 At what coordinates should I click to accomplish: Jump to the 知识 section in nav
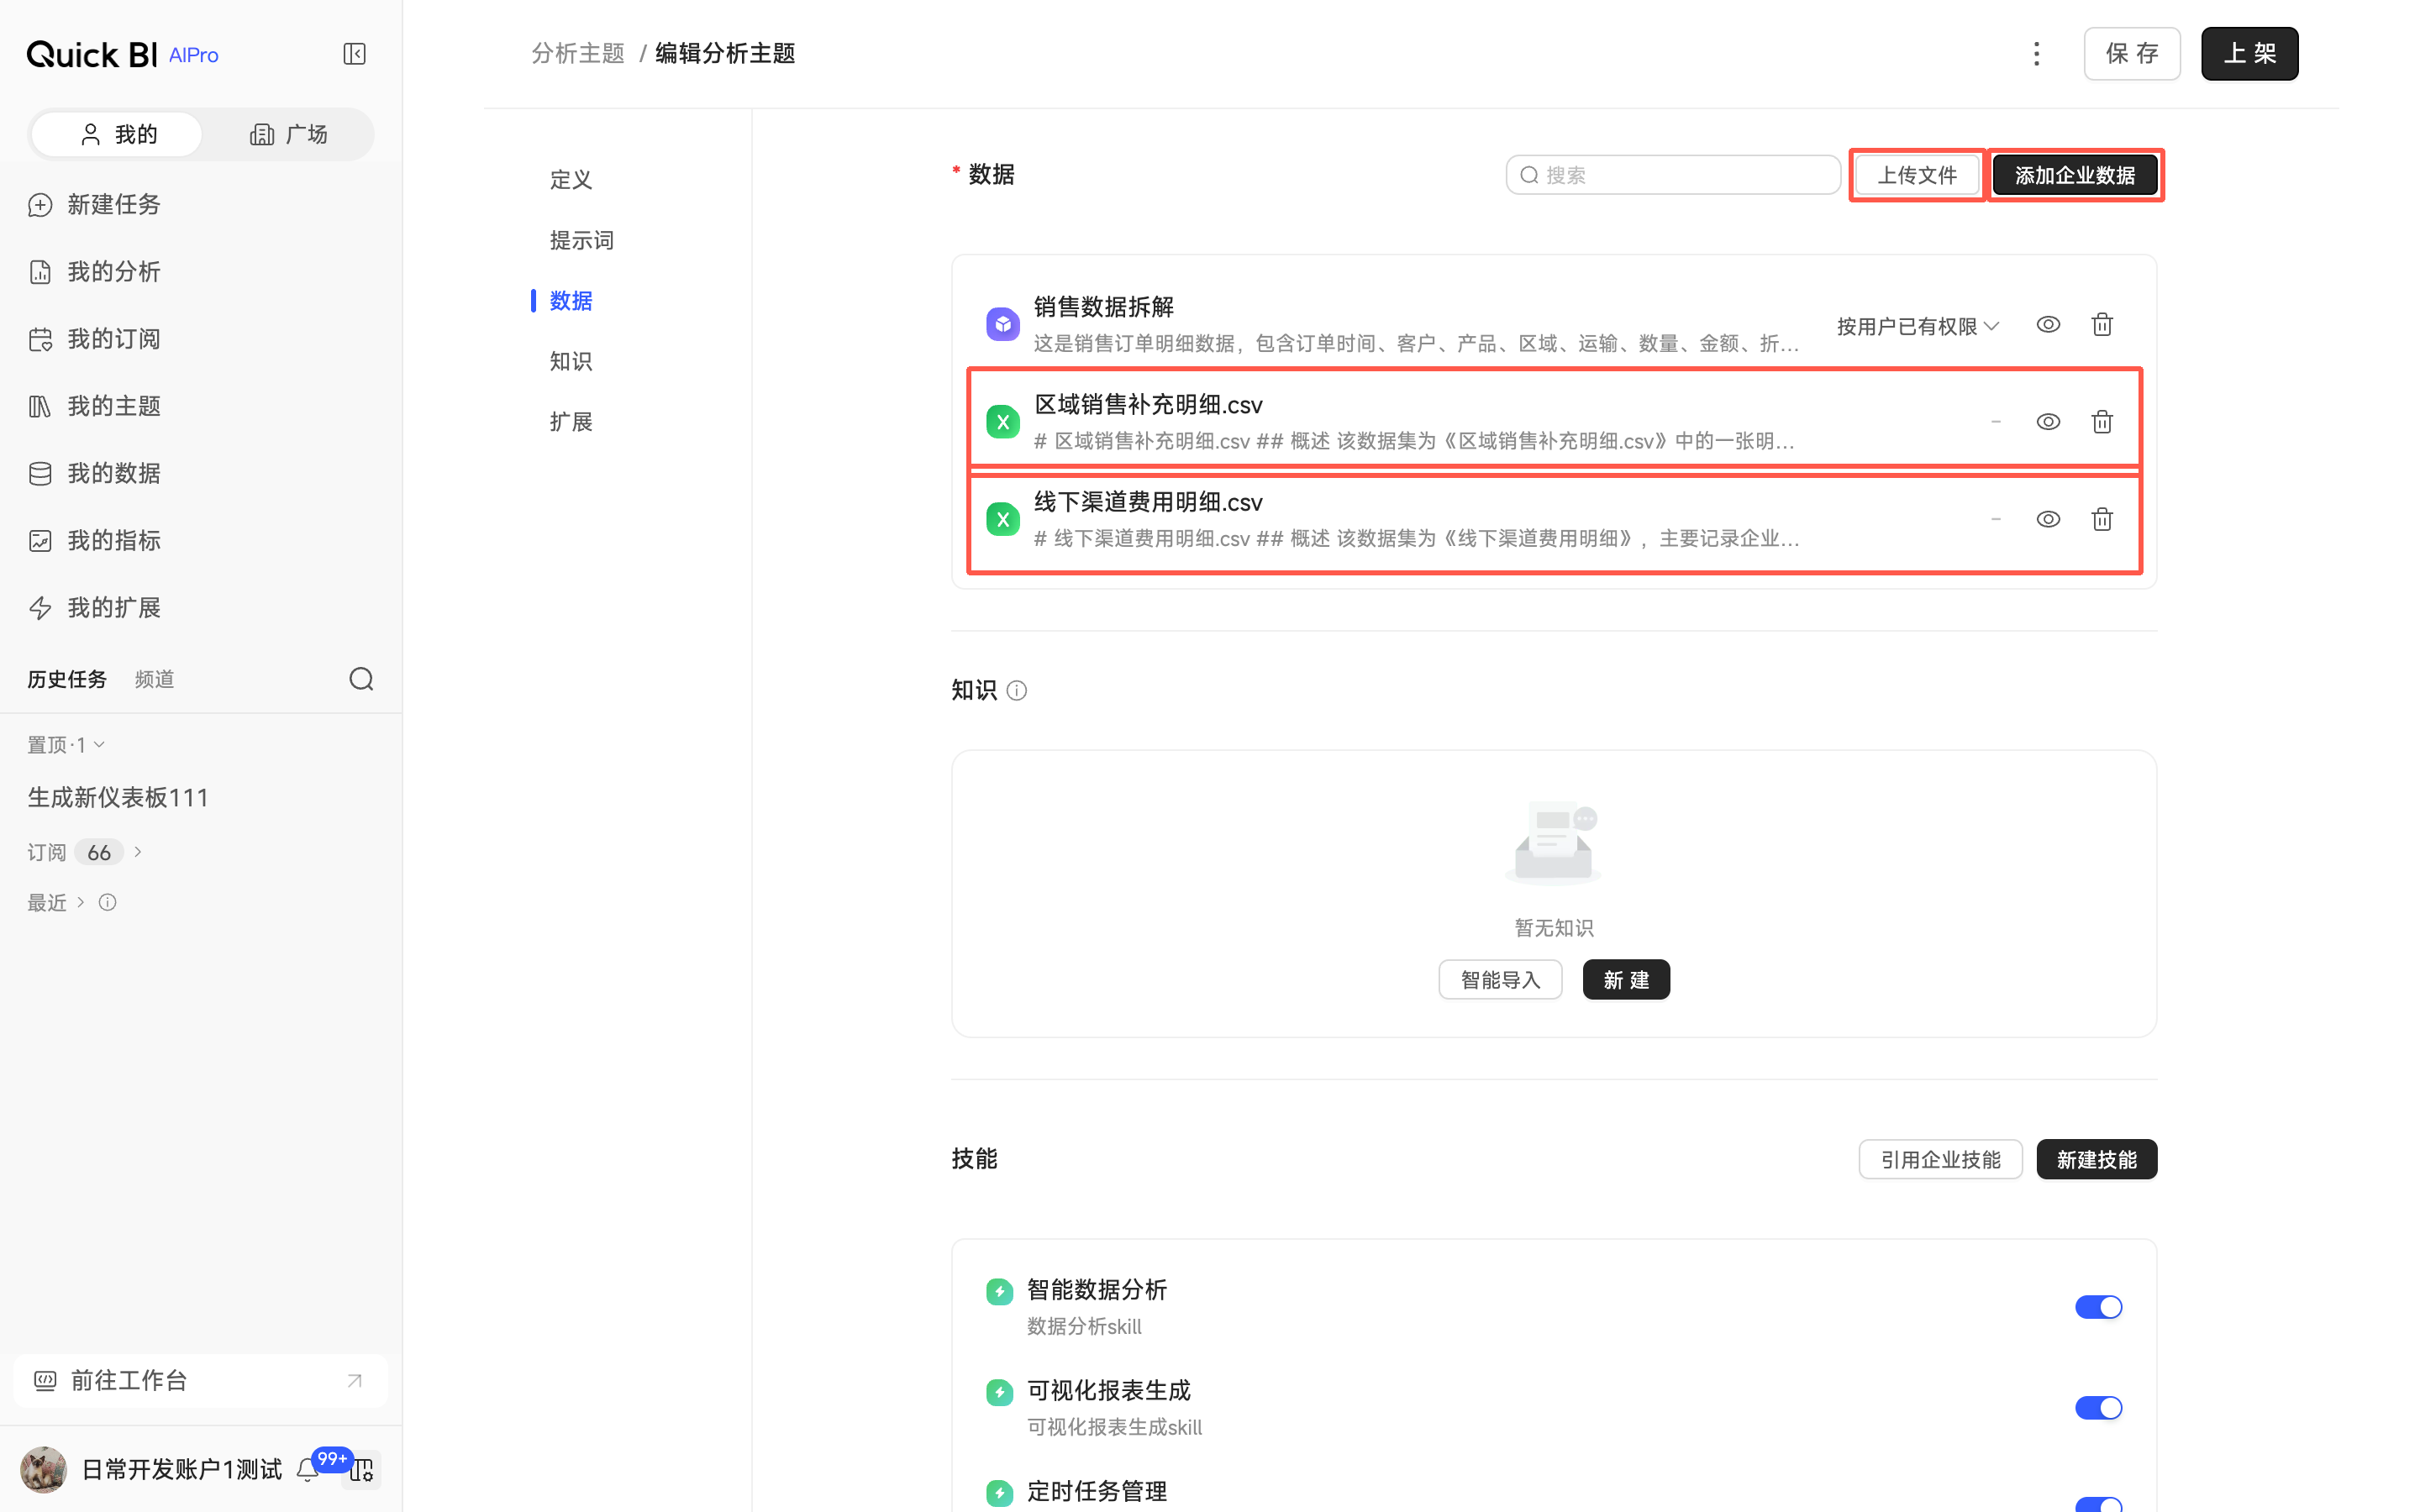click(571, 361)
